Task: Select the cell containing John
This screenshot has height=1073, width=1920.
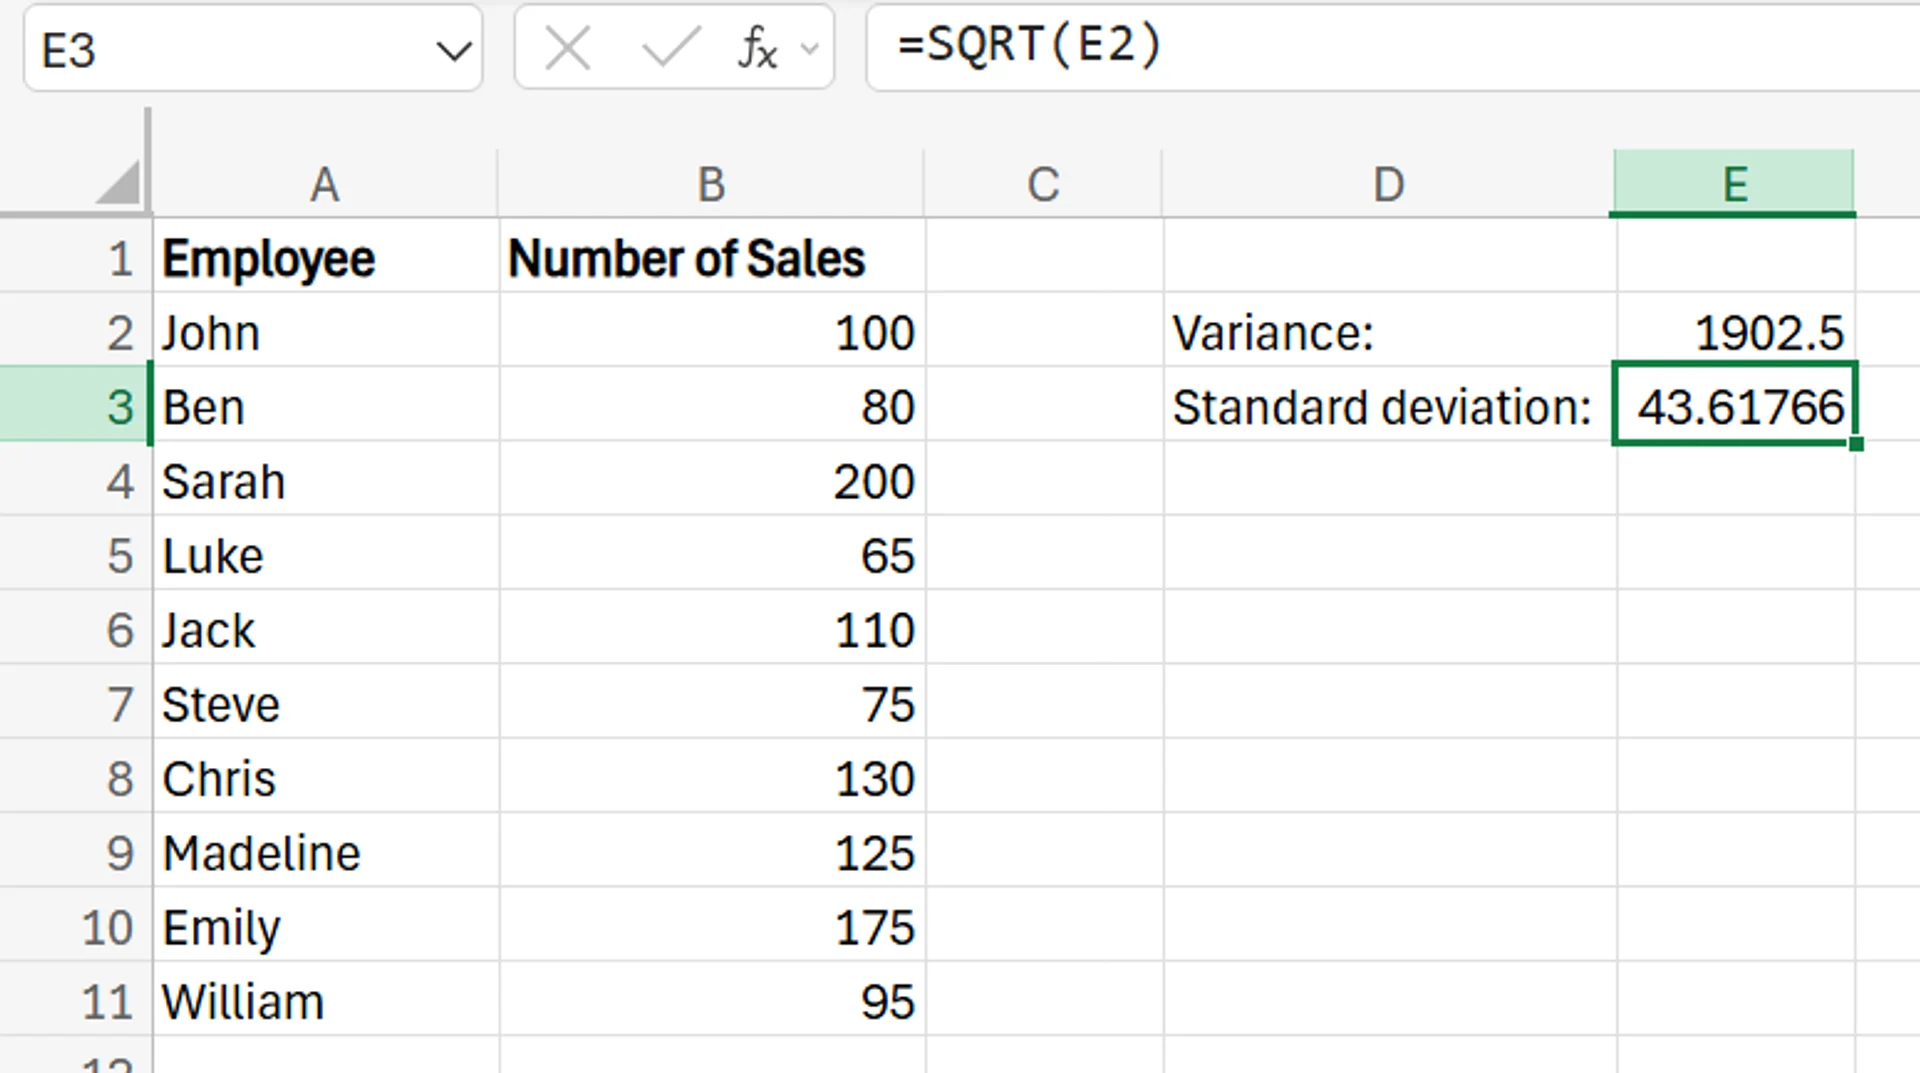Action: (326, 331)
